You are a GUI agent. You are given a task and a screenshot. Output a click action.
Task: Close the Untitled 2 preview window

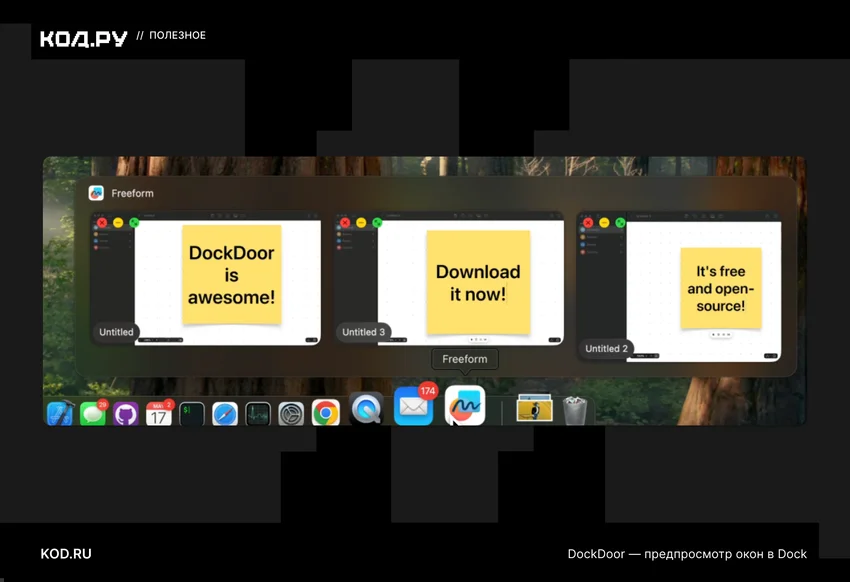pos(588,223)
